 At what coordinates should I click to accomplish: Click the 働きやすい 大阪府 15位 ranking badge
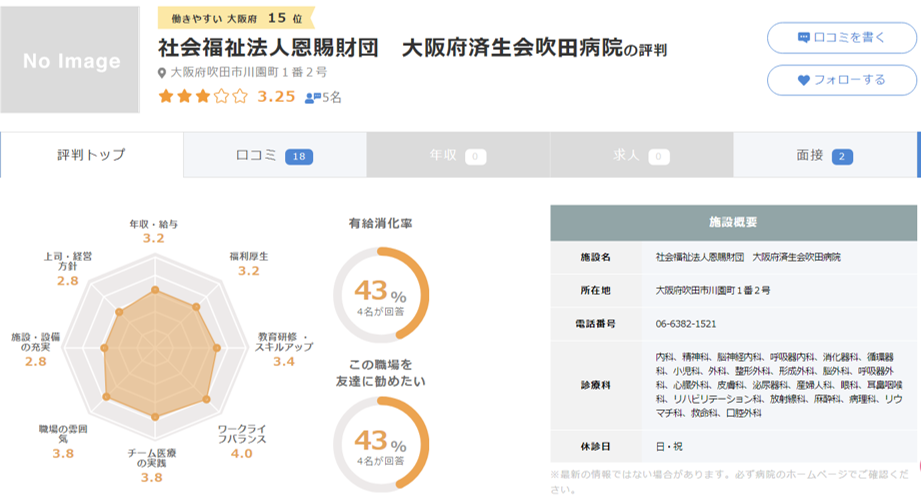pos(236,17)
